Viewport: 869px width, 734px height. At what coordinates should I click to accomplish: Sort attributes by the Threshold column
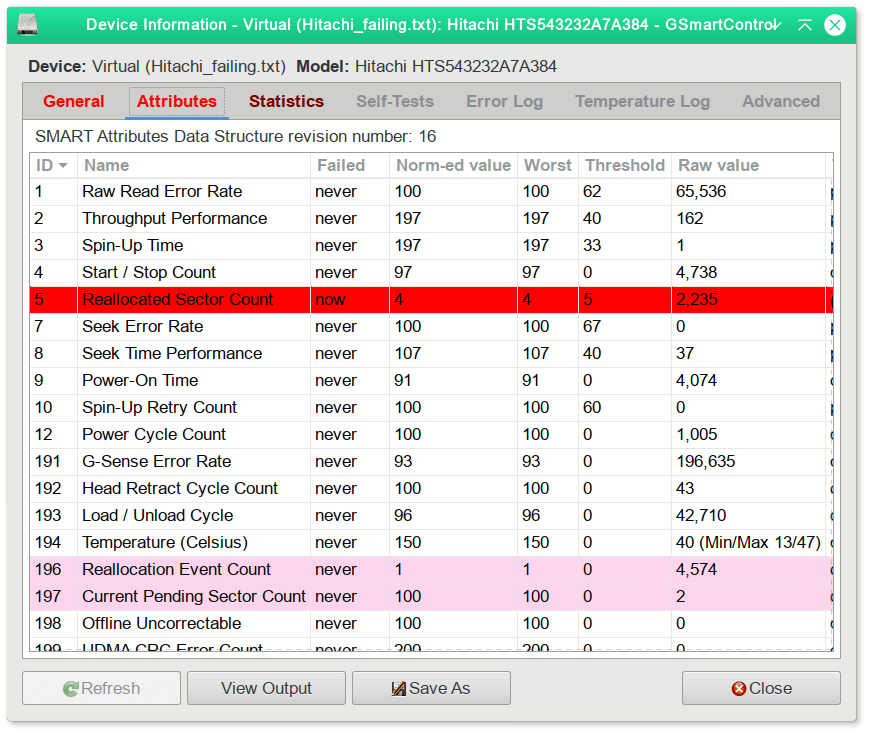624,165
